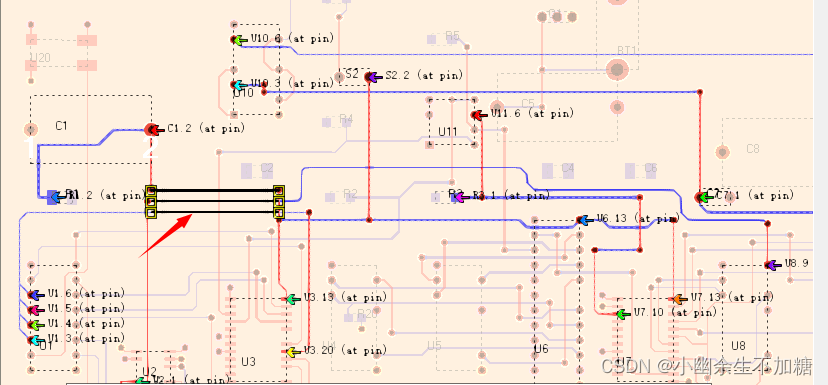Click the orange marker at U7.13
Viewport: 828px width, 385px height.
point(680,299)
